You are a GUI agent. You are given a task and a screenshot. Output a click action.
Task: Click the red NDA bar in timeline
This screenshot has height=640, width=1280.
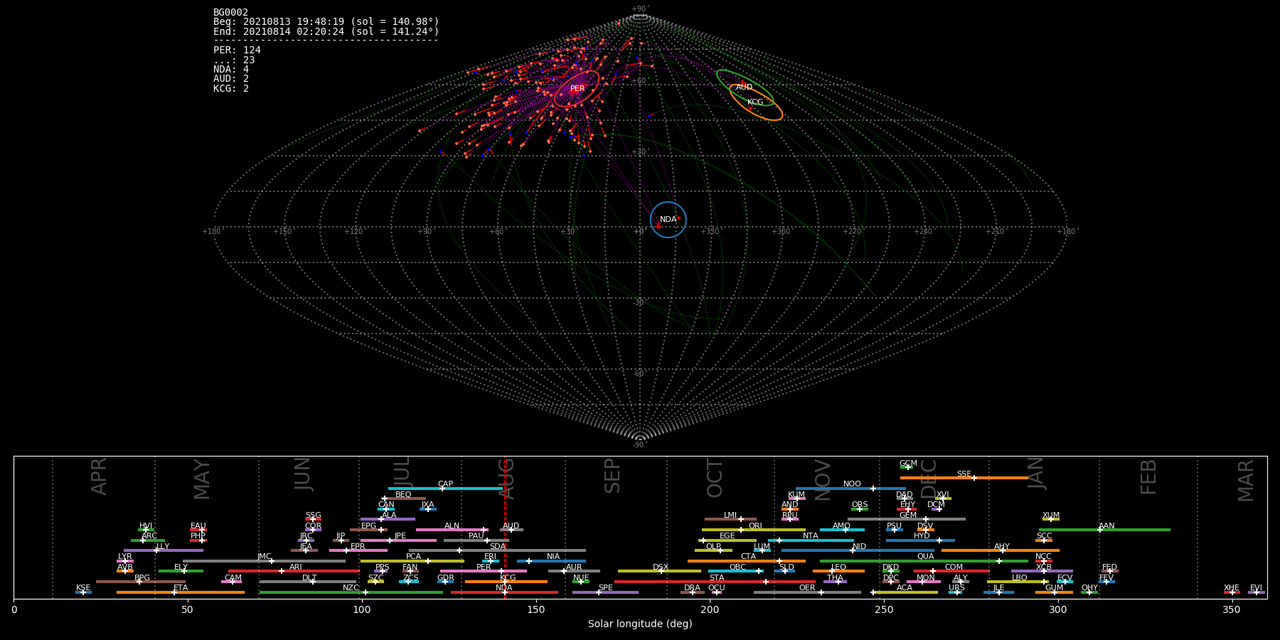pos(504,592)
